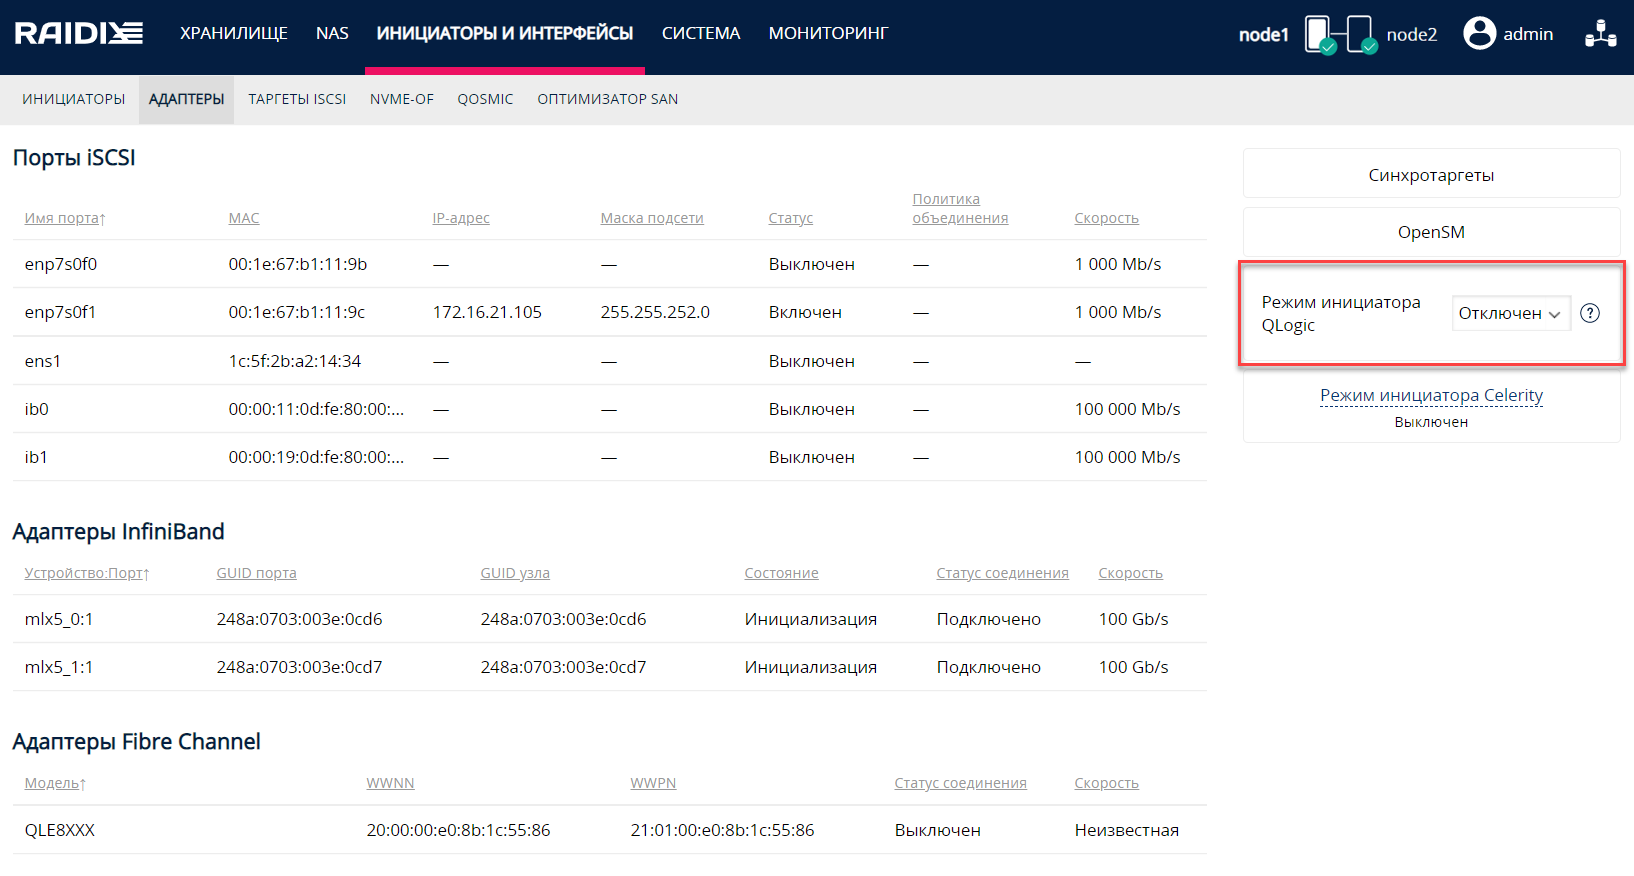Click the admin username
The image size is (1634, 876).
tap(1528, 34)
